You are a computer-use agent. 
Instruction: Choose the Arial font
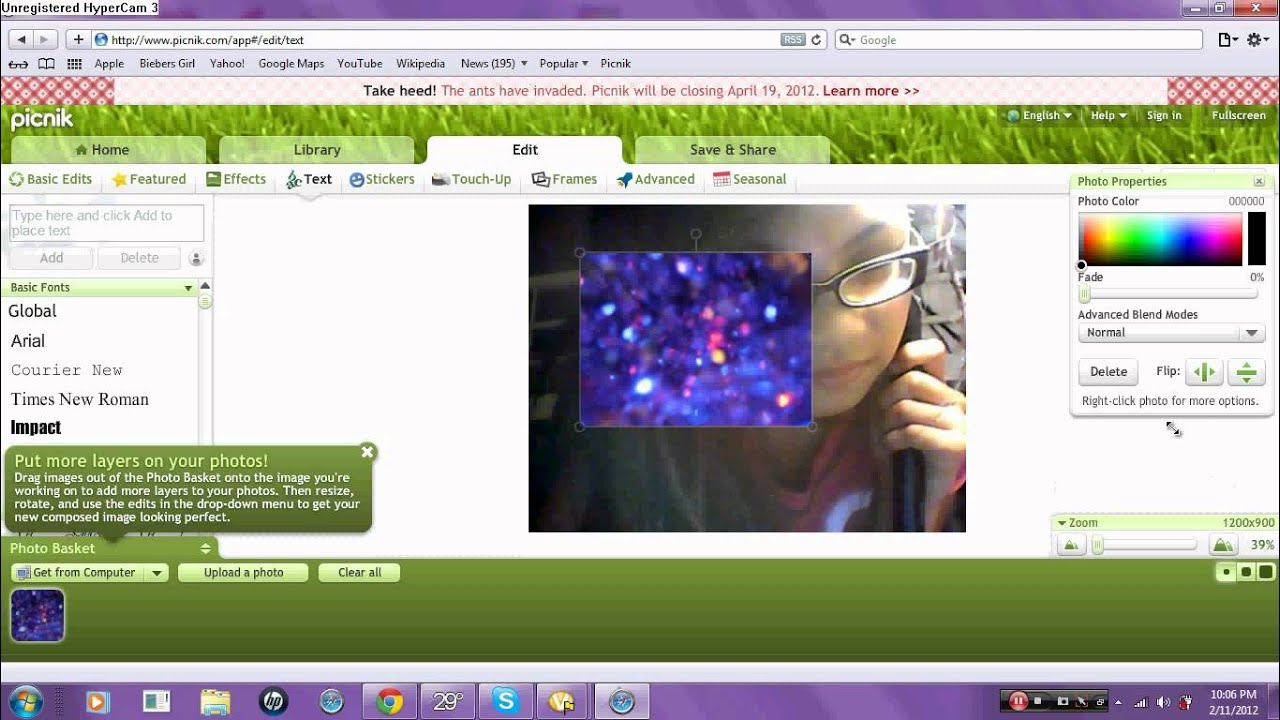point(28,341)
